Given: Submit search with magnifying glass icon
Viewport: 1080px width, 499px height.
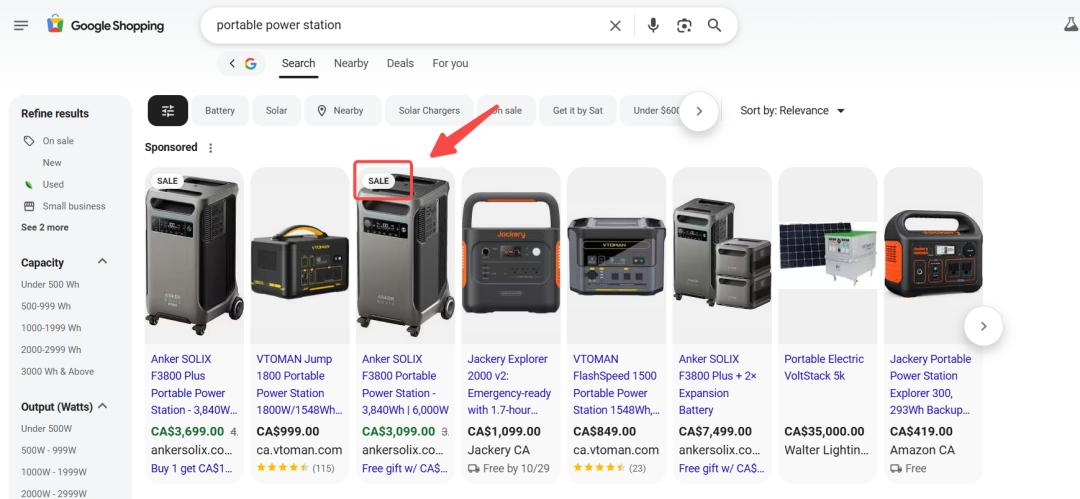Looking at the screenshot, I should [714, 25].
